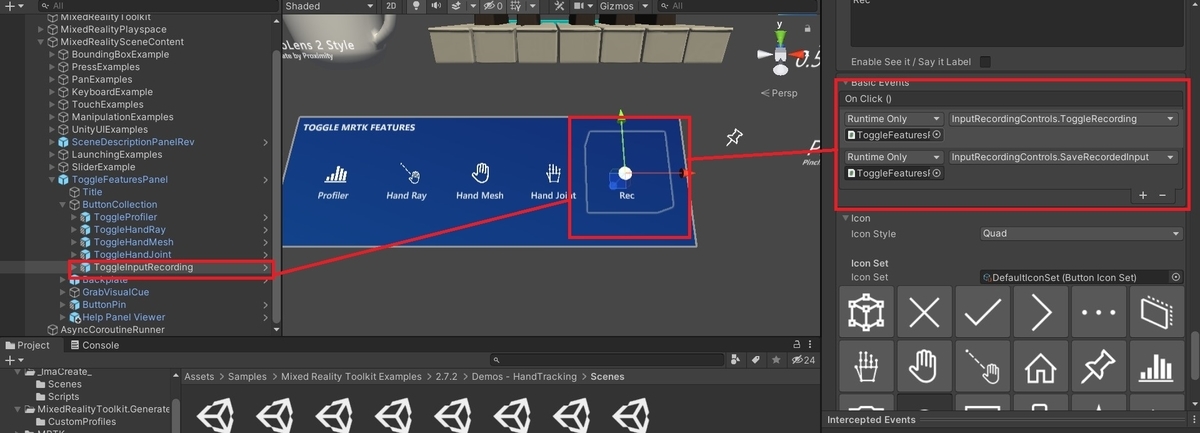This screenshot has height=433, width=1200.
Task: Open prefab arrow for SceneDescriptionPanelRev row
Action: [265, 142]
